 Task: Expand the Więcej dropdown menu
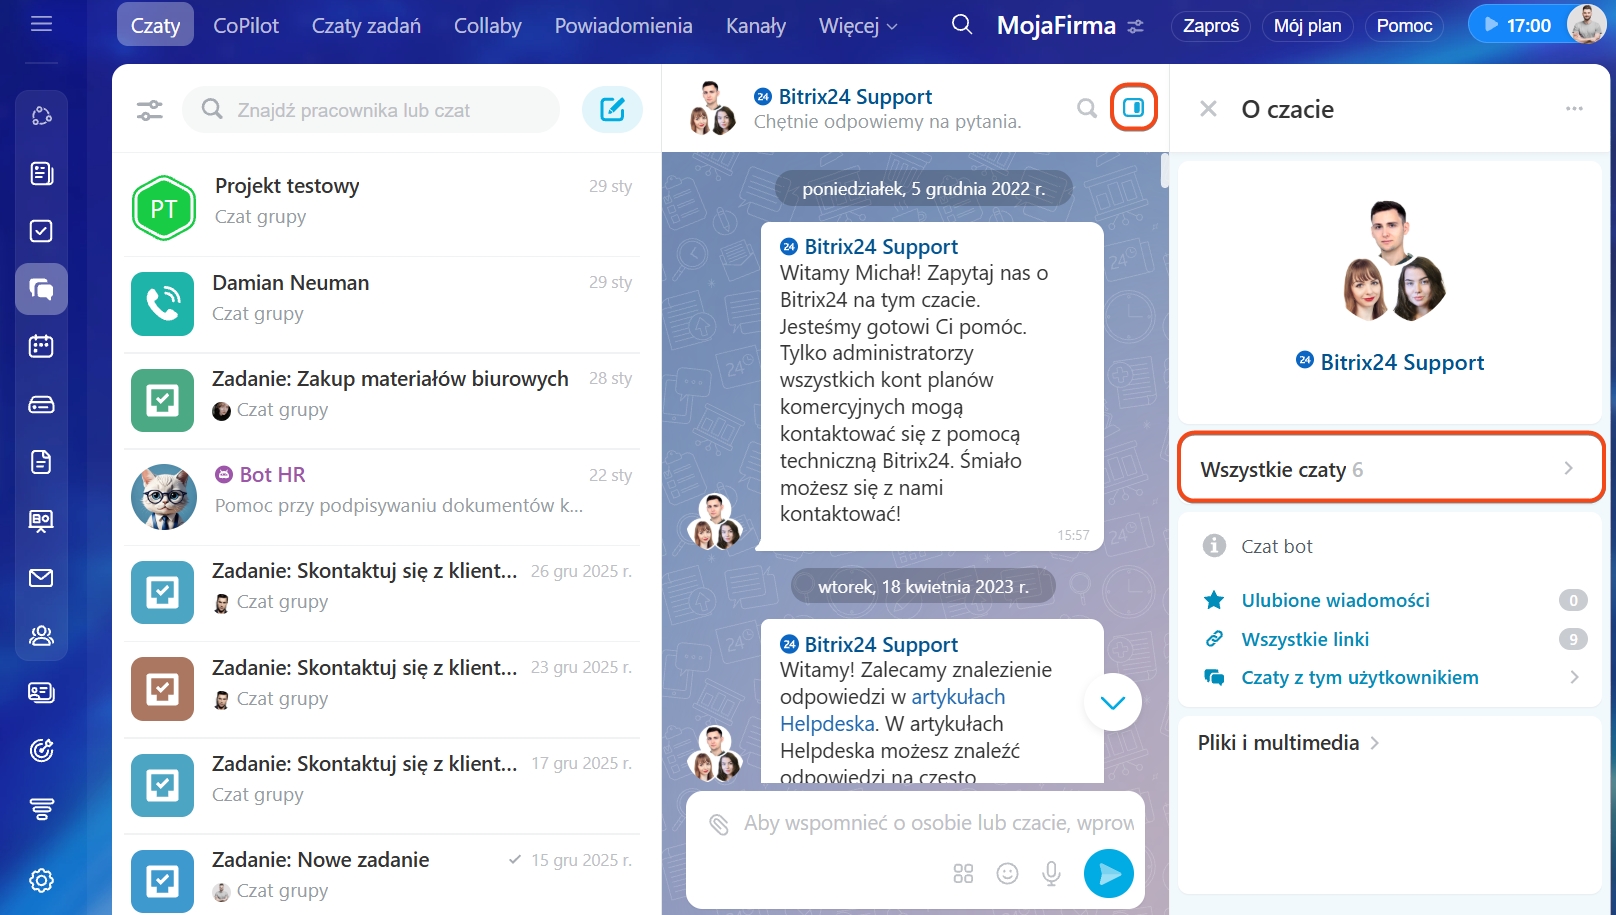coord(857,26)
